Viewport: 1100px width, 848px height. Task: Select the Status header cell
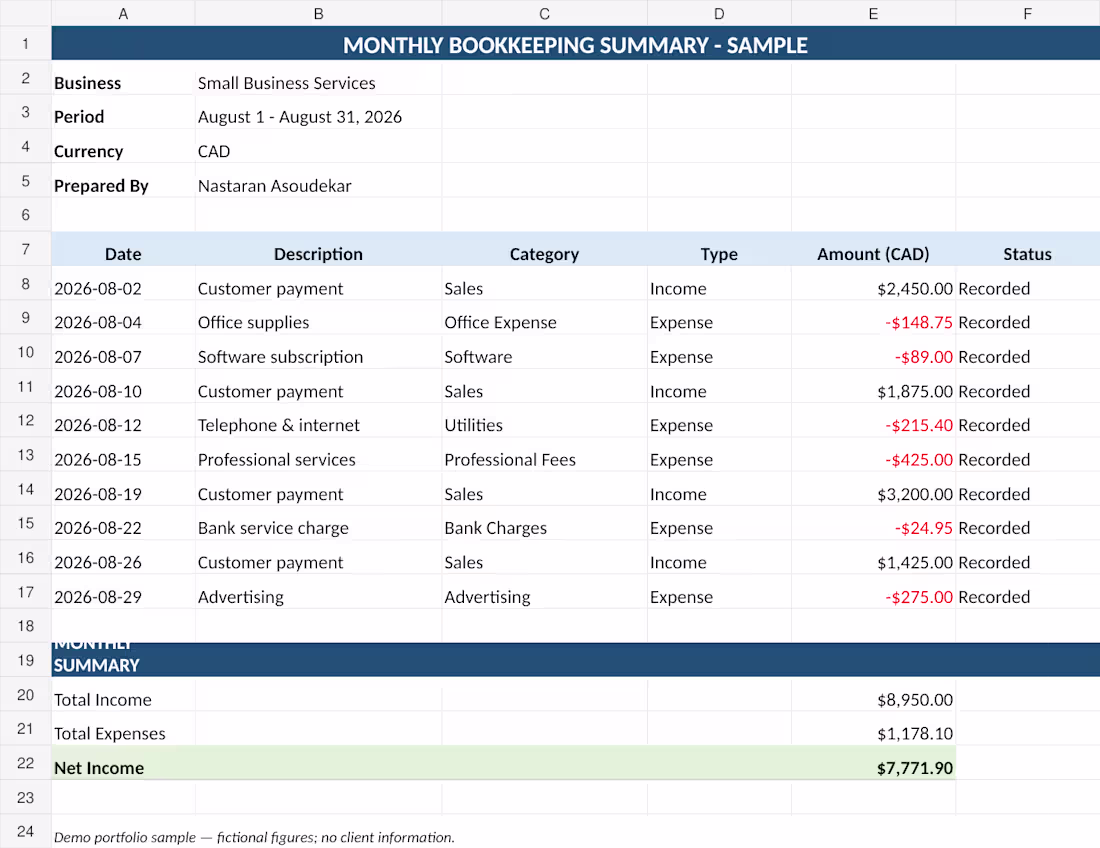pyautogui.click(x=1027, y=254)
